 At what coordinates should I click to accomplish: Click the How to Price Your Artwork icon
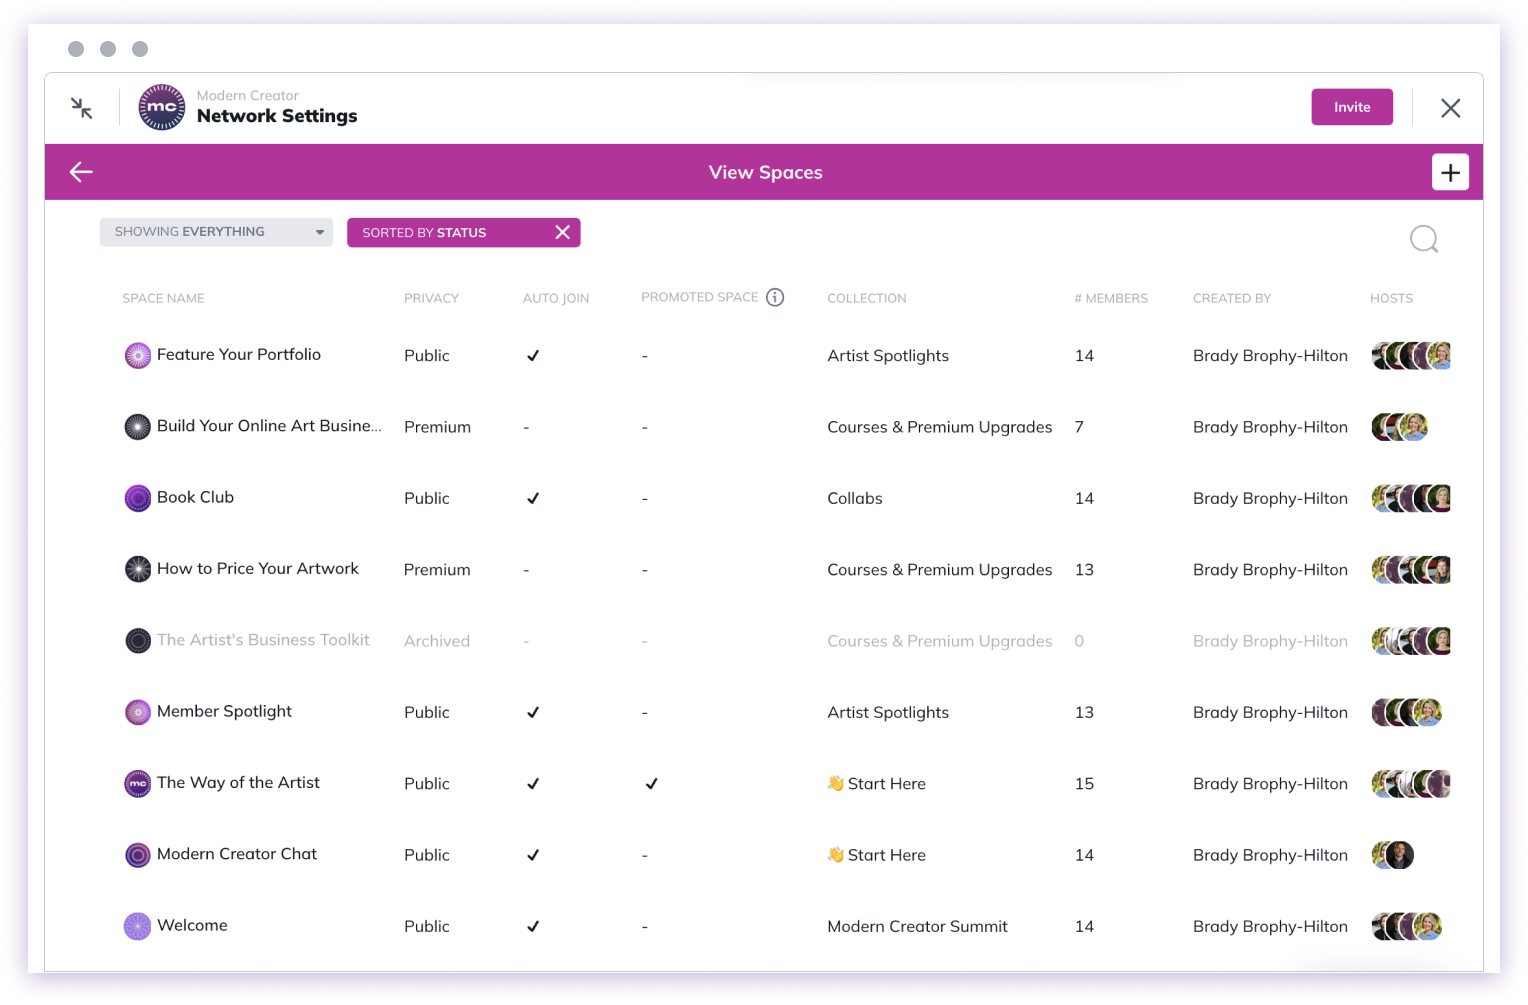pos(138,569)
